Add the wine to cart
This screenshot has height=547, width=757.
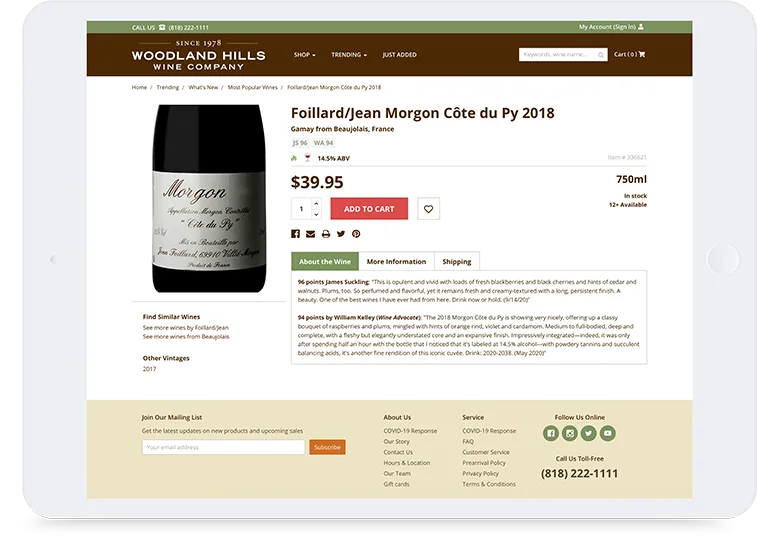pyautogui.click(x=369, y=209)
